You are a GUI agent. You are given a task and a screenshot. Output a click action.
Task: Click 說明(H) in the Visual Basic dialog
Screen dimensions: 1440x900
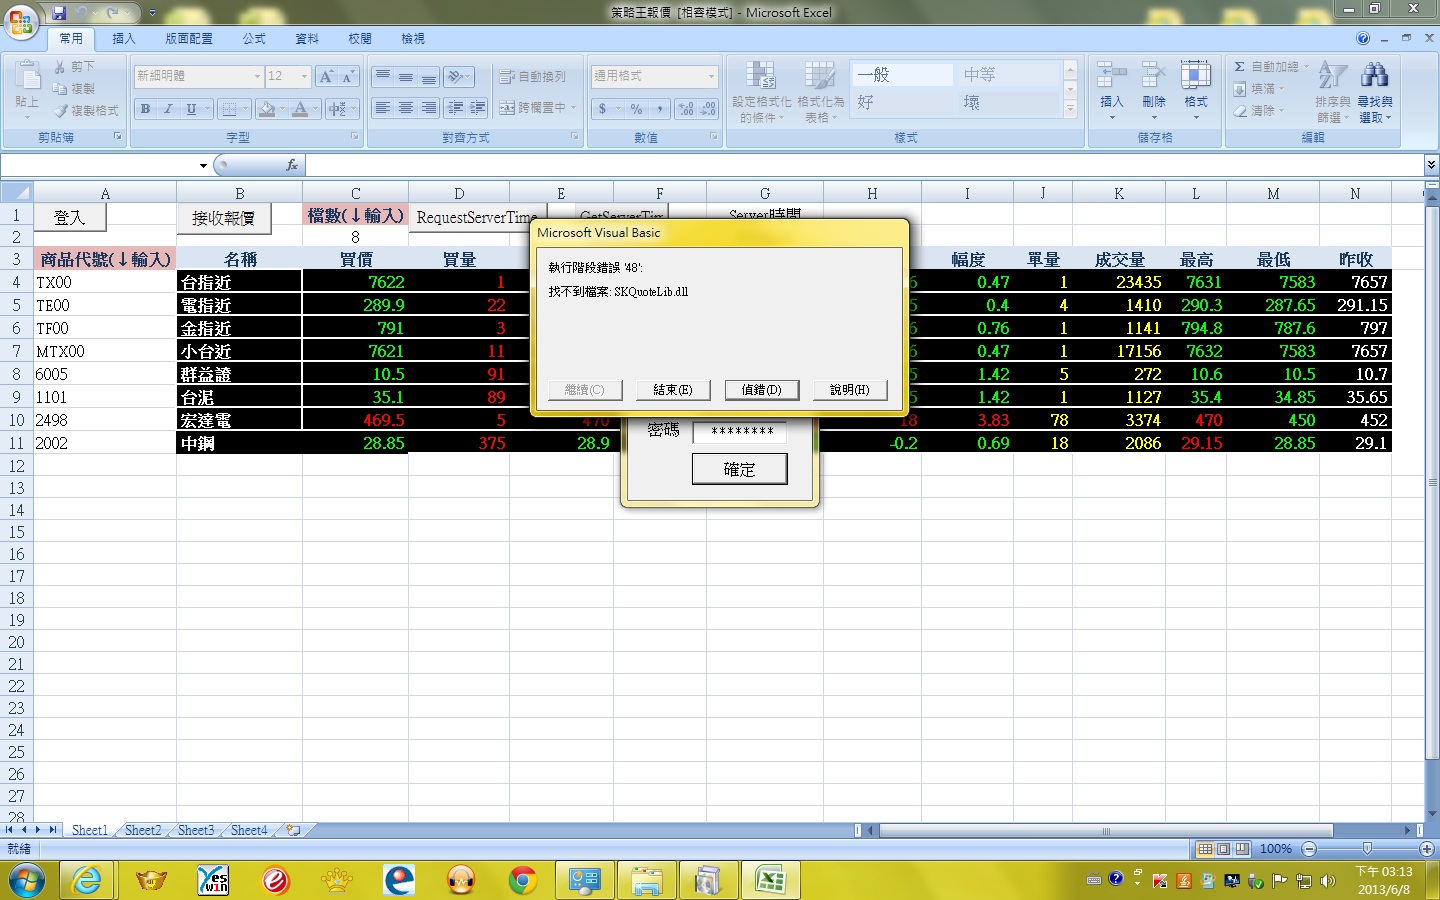pos(850,390)
